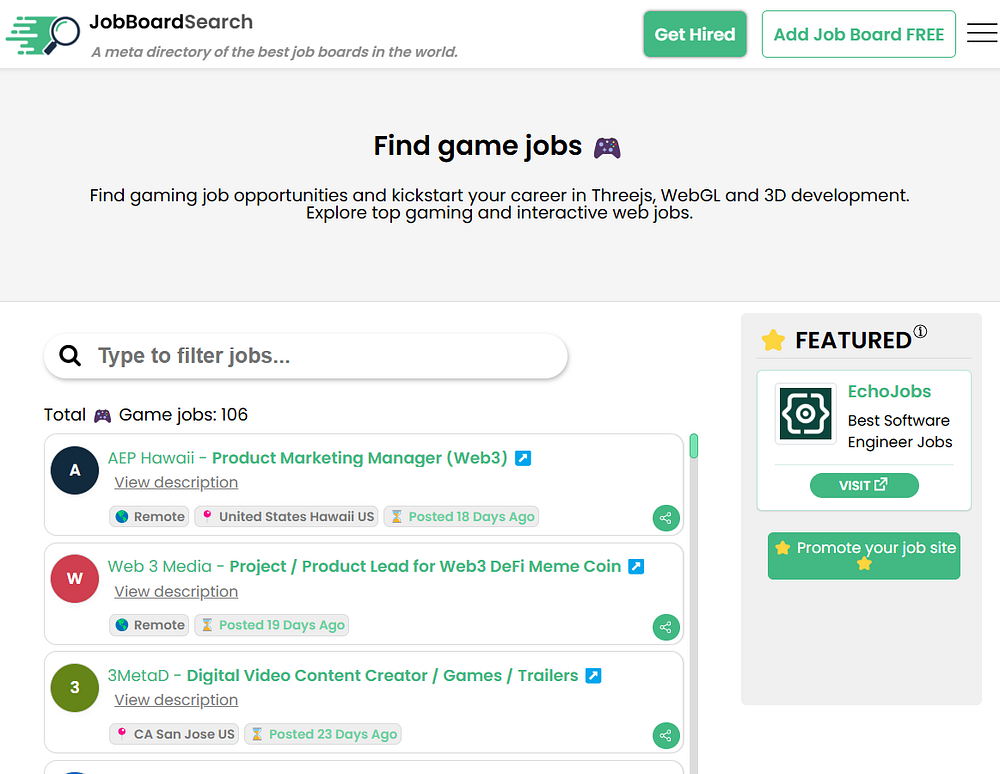Click the FEATURED star icon
Screen dimensions: 1000x774
click(773, 340)
